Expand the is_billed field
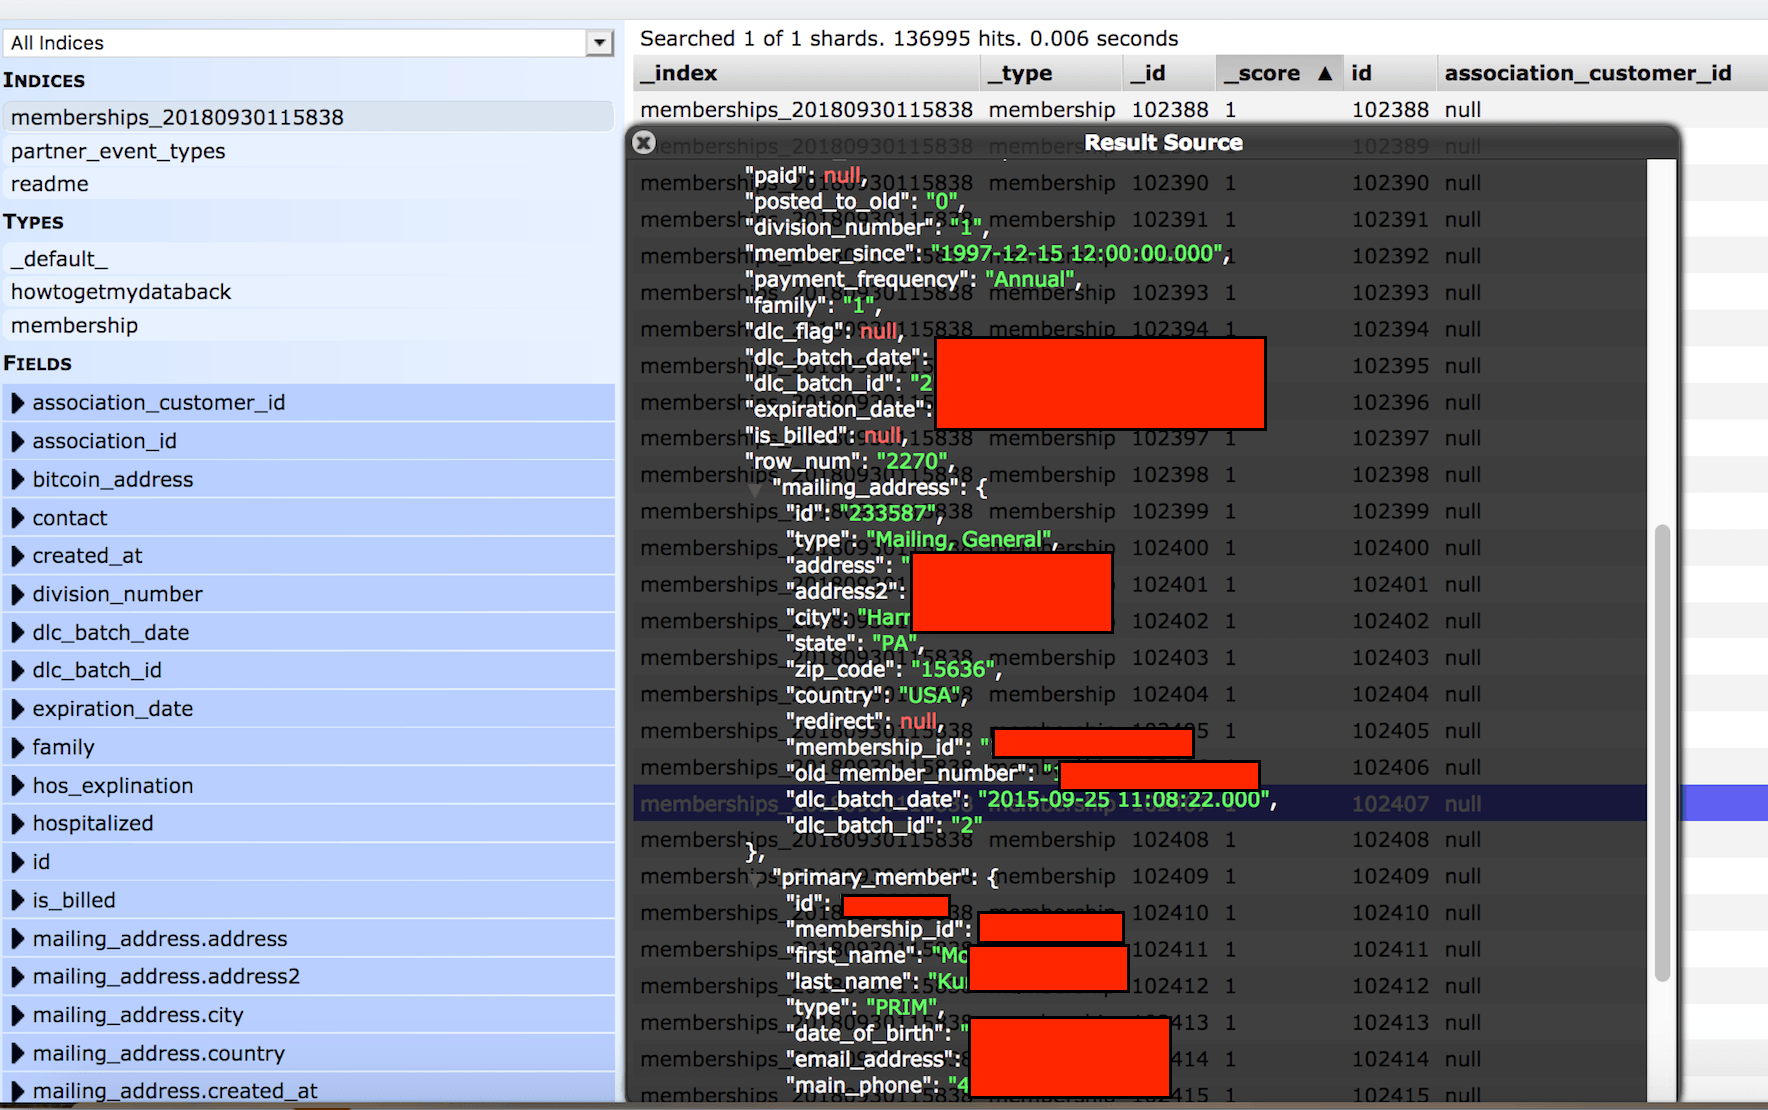 (x=17, y=901)
